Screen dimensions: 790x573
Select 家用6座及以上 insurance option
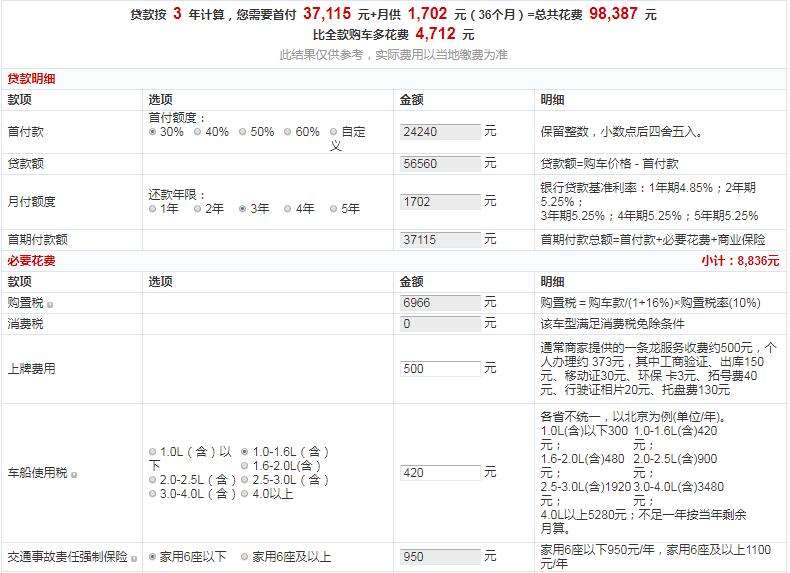point(245,557)
